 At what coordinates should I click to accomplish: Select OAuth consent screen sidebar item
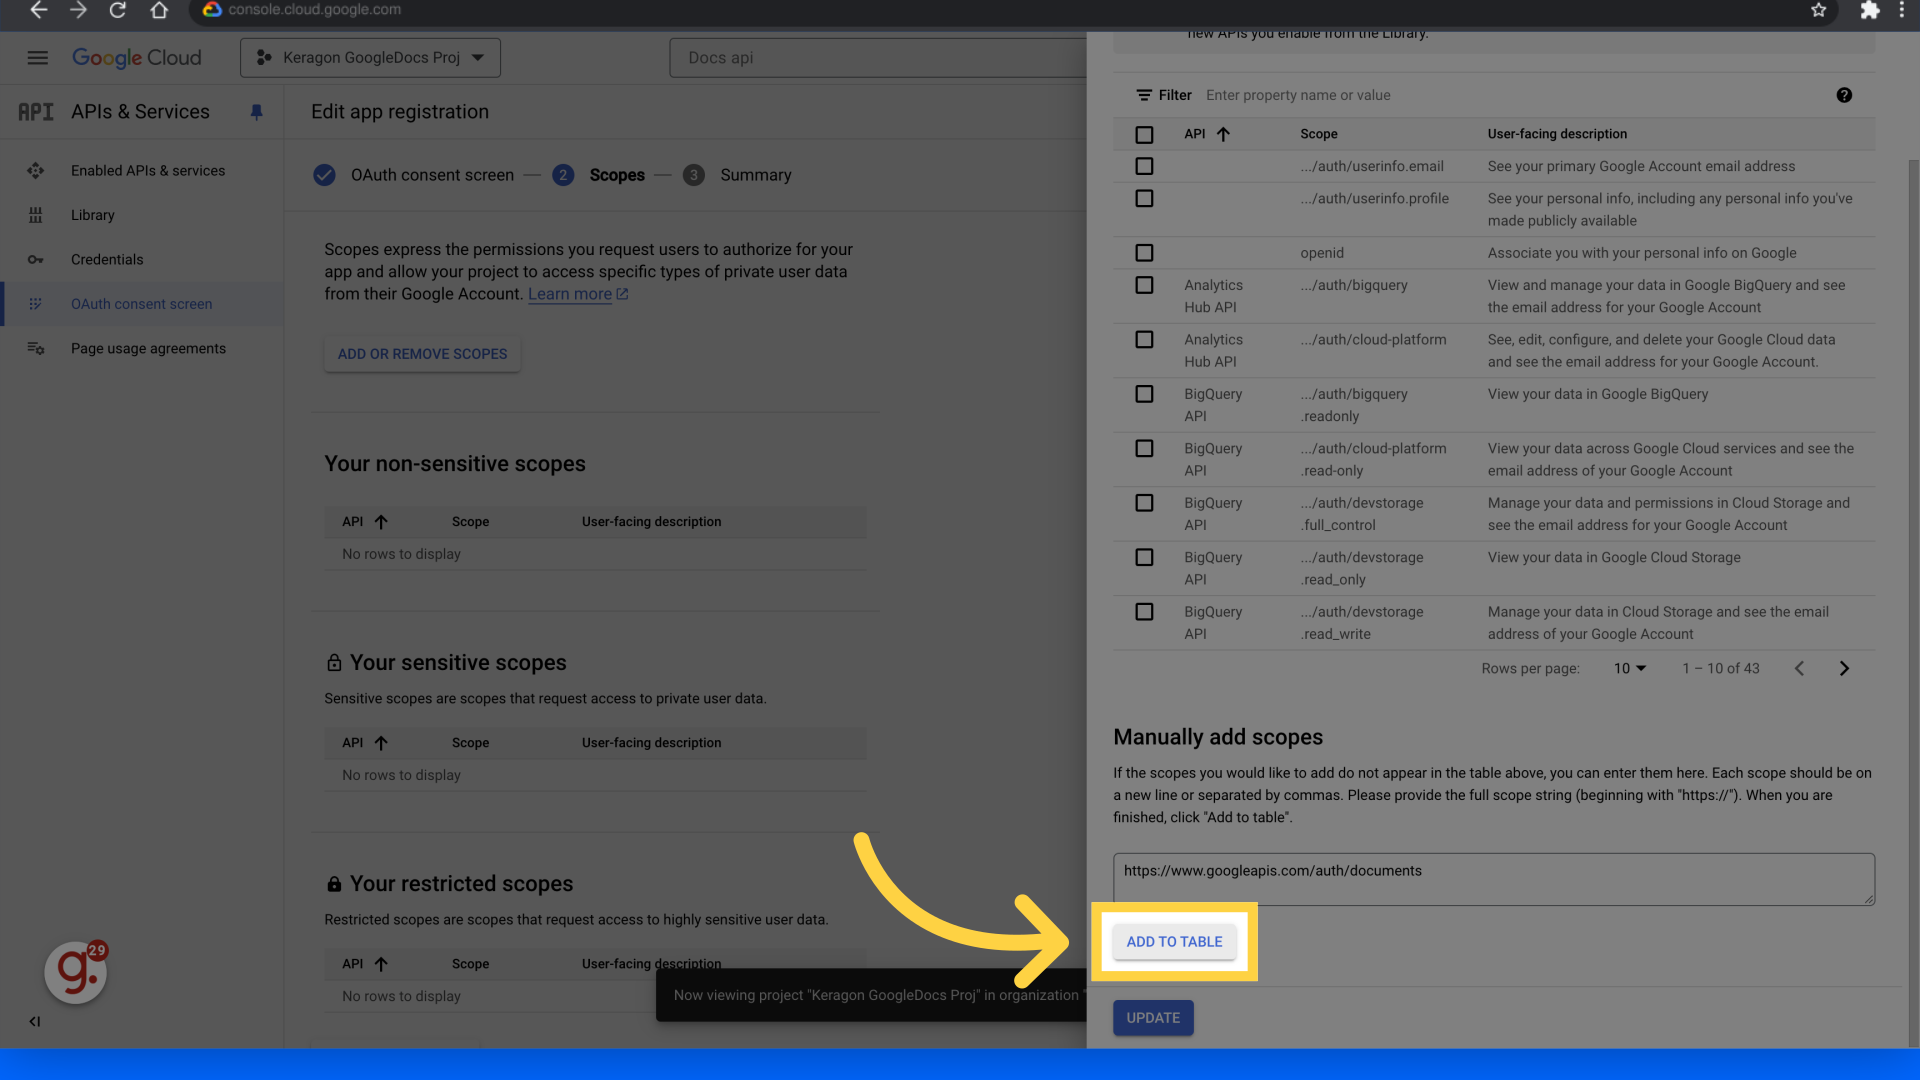tap(142, 304)
